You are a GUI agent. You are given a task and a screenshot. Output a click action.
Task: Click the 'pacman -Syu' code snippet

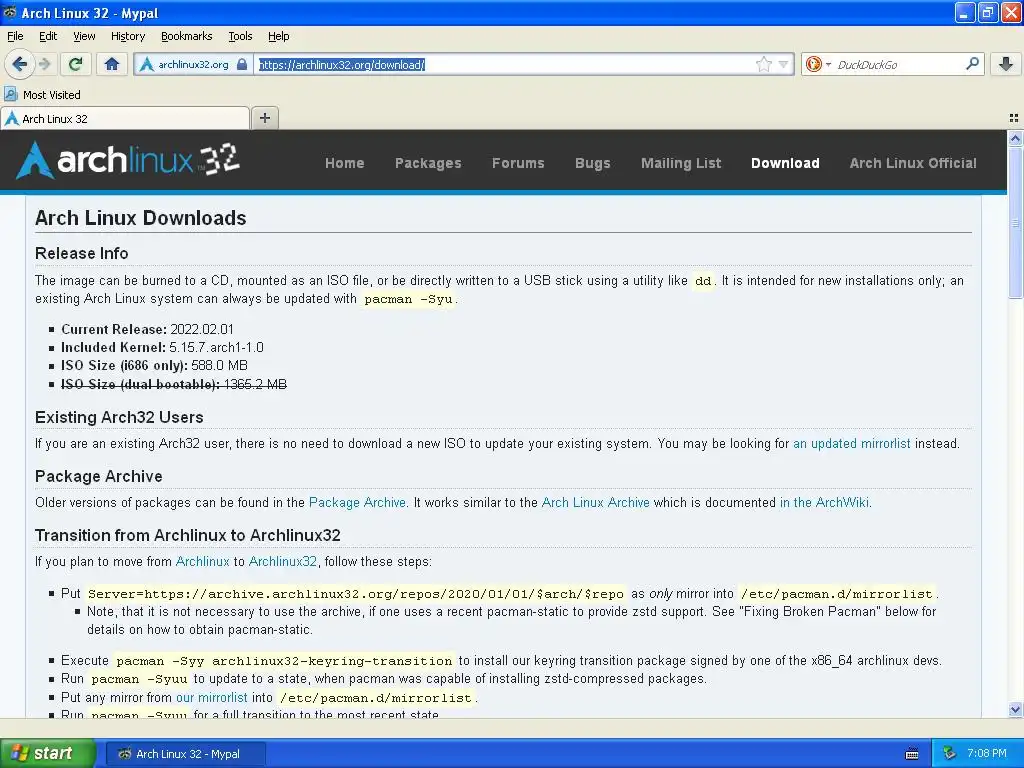[408, 299]
